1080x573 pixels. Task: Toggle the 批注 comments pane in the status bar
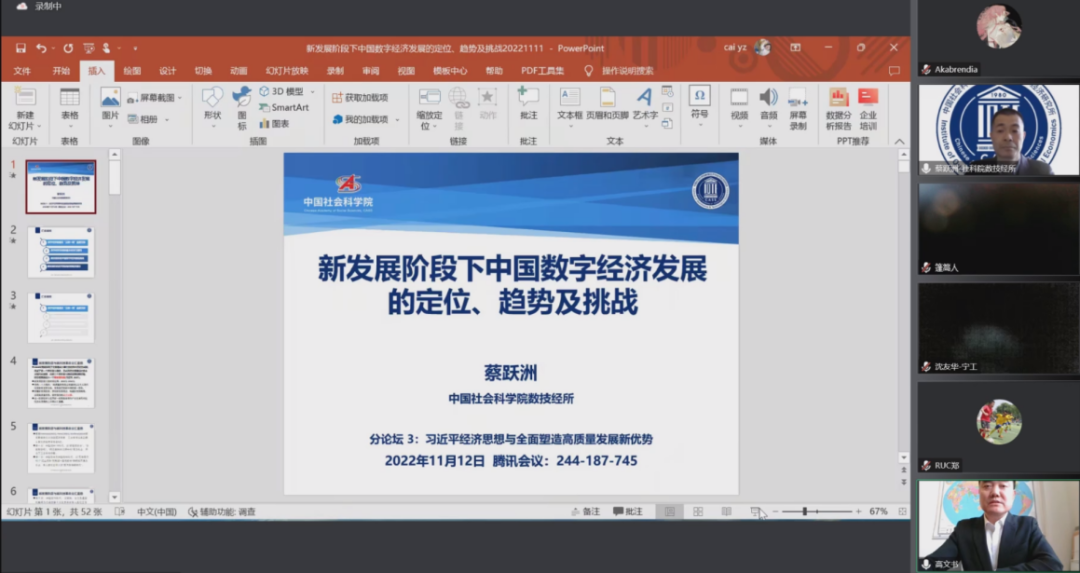(627, 511)
